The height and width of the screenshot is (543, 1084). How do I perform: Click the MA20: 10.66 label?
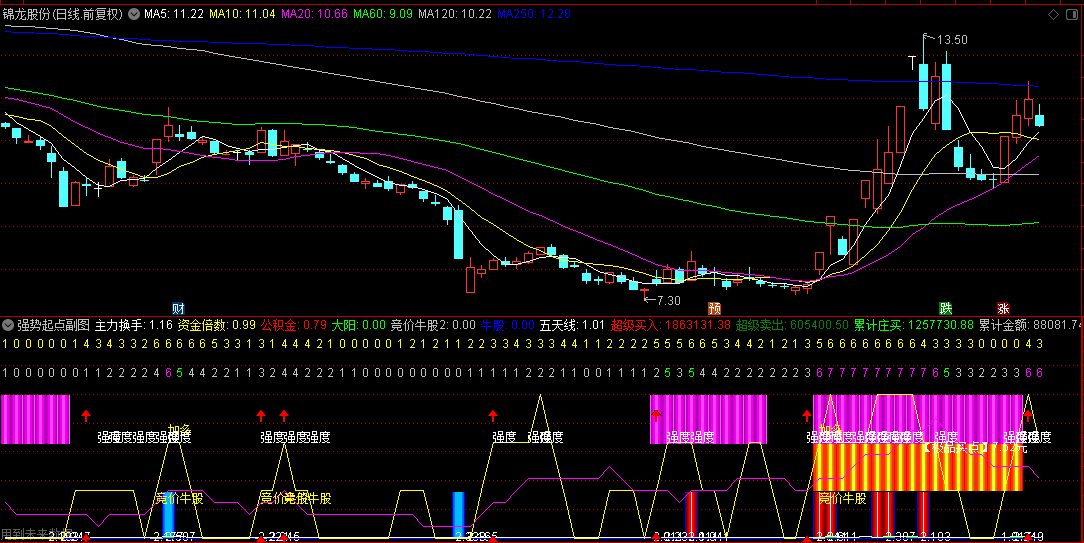tap(315, 14)
